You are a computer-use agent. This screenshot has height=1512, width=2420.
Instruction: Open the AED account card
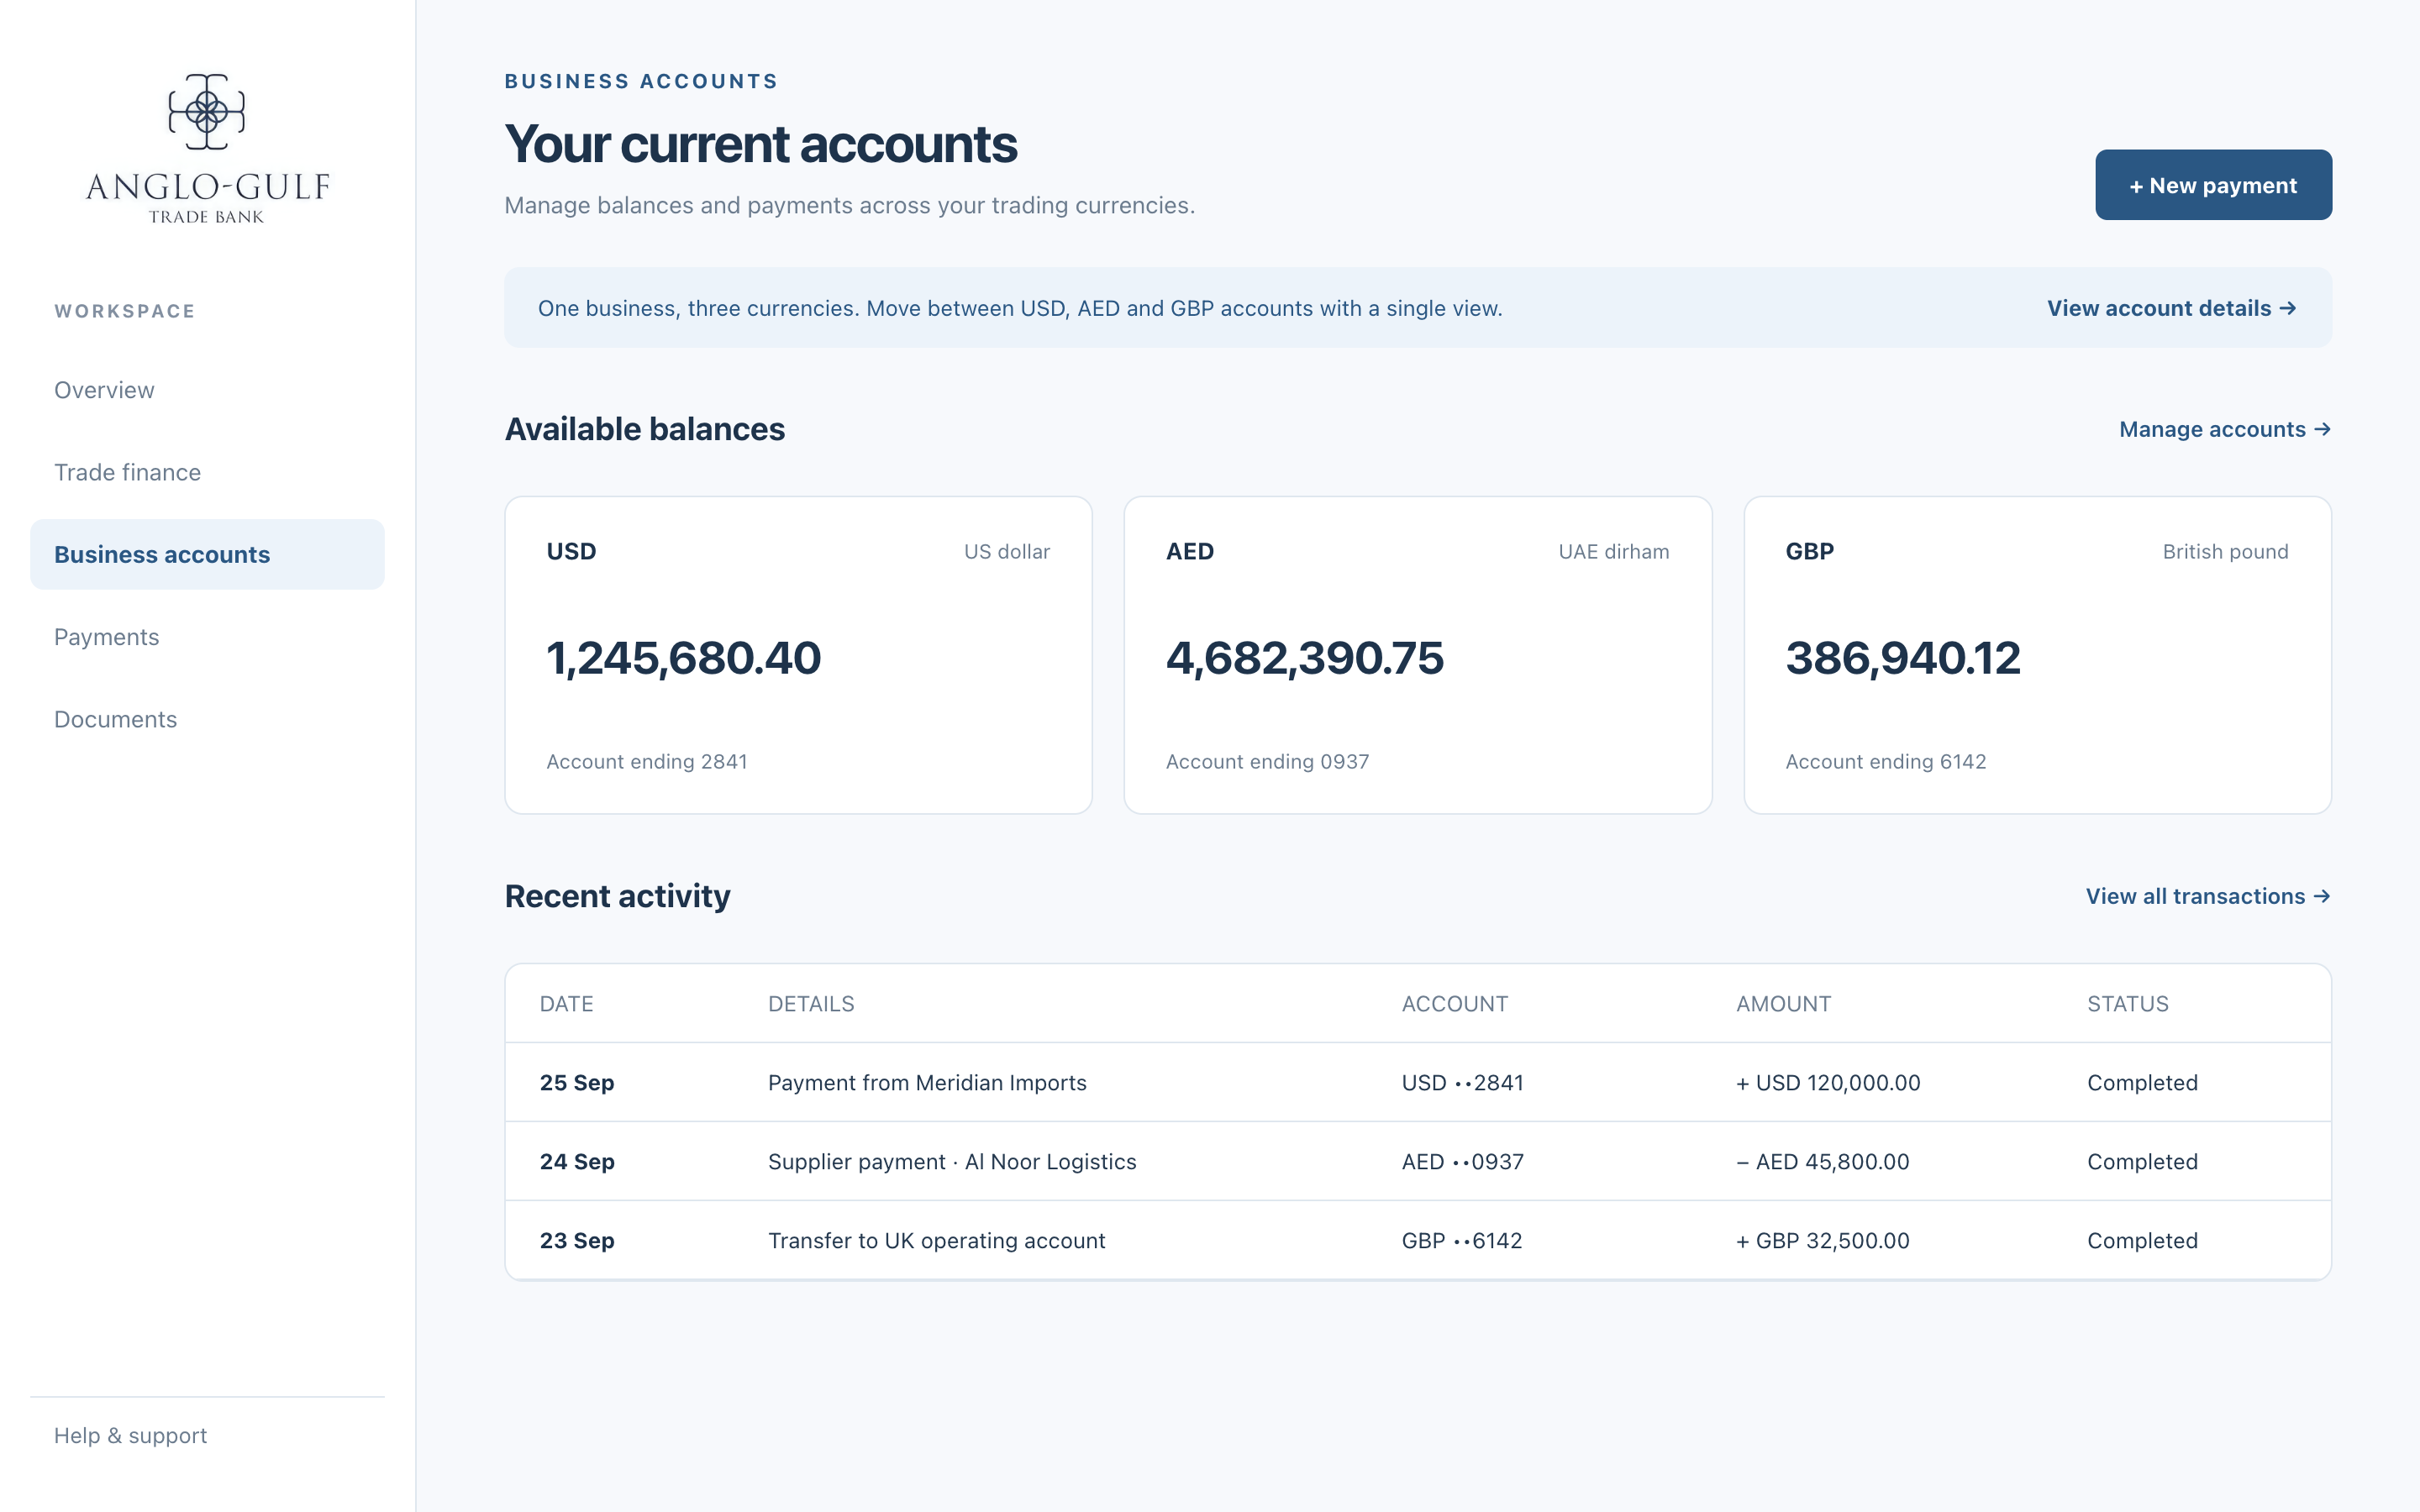[1418, 655]
